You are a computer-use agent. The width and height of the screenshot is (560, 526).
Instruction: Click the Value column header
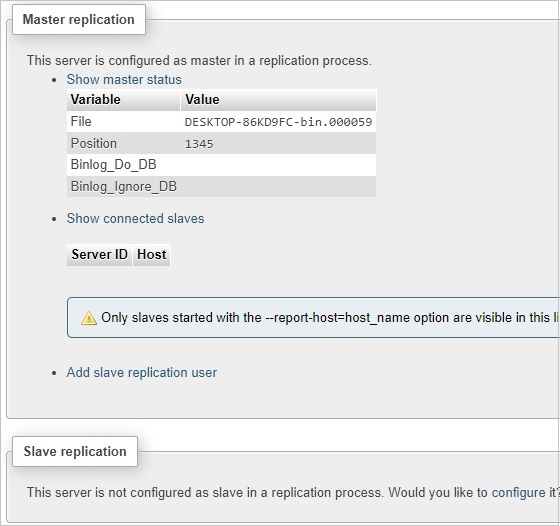pos(279,100)
